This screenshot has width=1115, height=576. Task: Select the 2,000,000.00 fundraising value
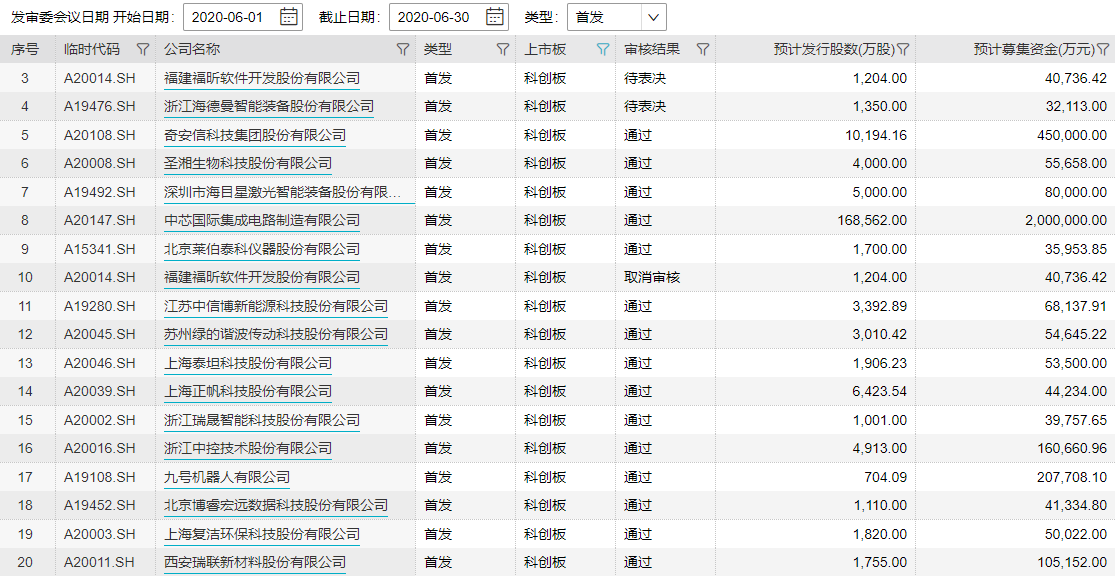(1066, 220)
